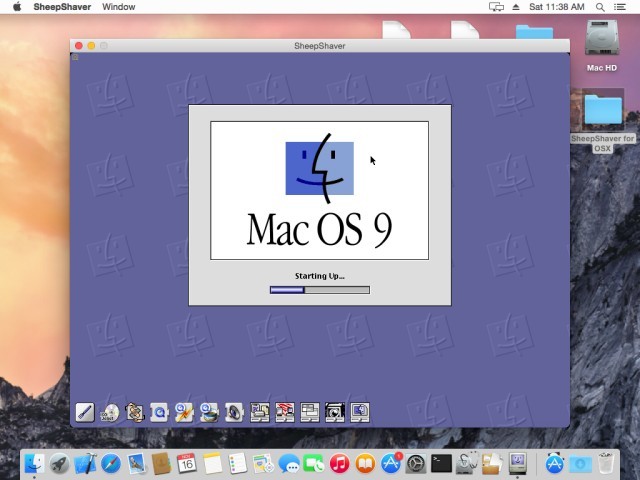The width and height of the screenshot is (640, 480).
Task: Open FaceTime in the Dock
Action: coord(314,463)
